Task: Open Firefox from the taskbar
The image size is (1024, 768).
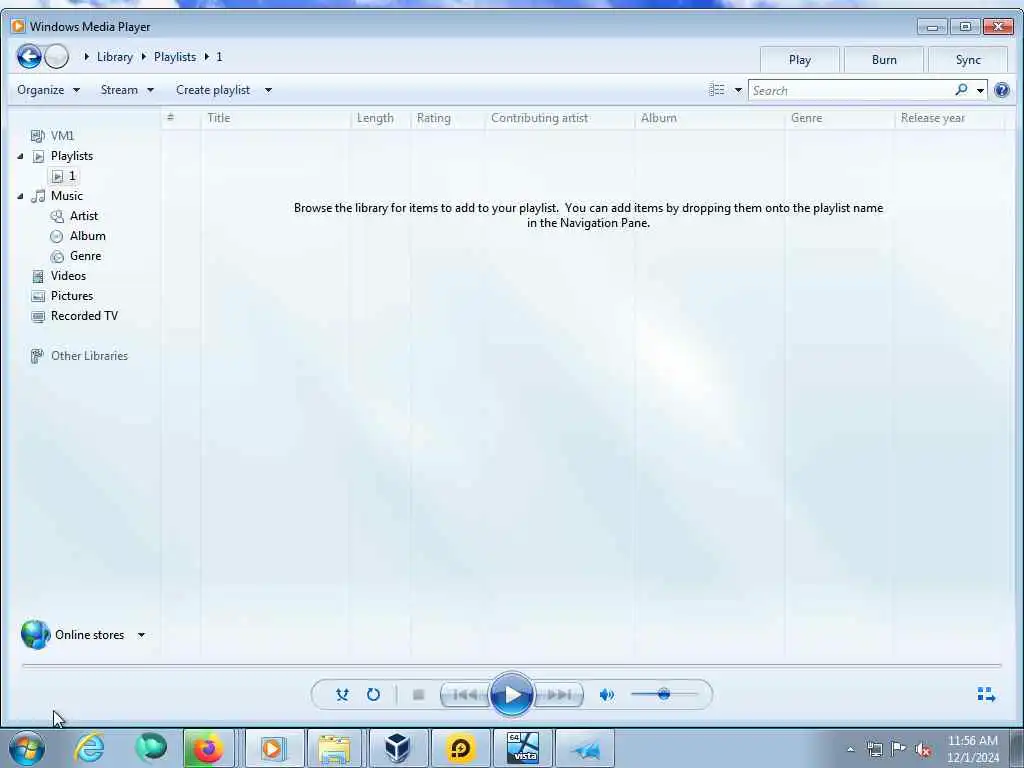Action: [208, 748]
